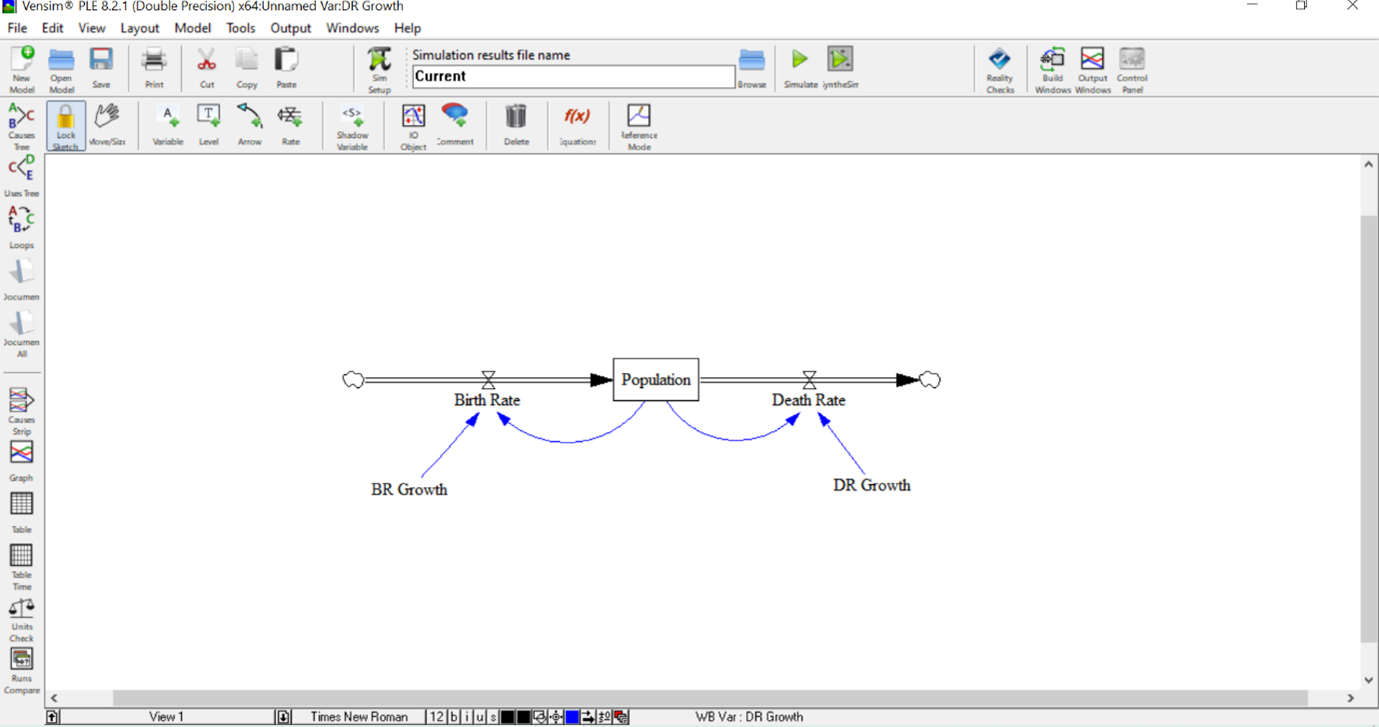The height and width of the screenshot is (727, 1379).
Task: Open the Control Panel
Action: click(x=1132, y=69)
